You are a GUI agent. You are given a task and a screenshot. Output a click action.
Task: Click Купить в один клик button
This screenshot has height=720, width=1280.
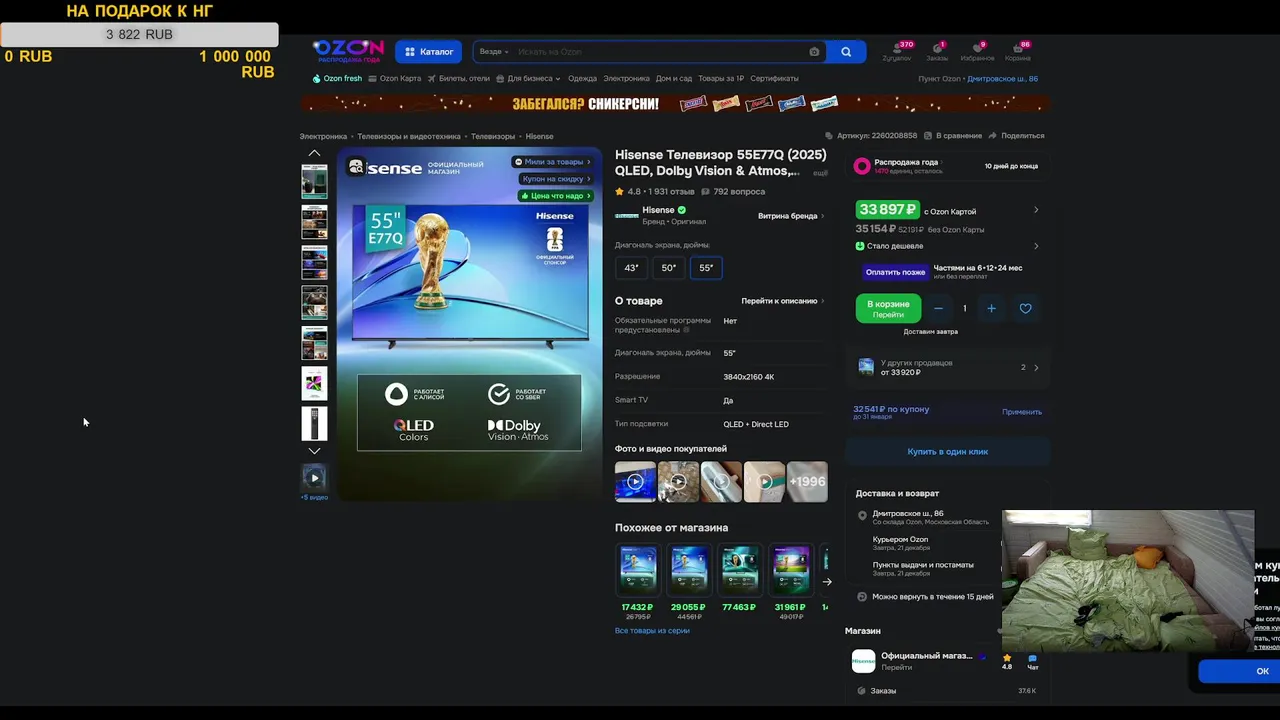pos(947,452)
